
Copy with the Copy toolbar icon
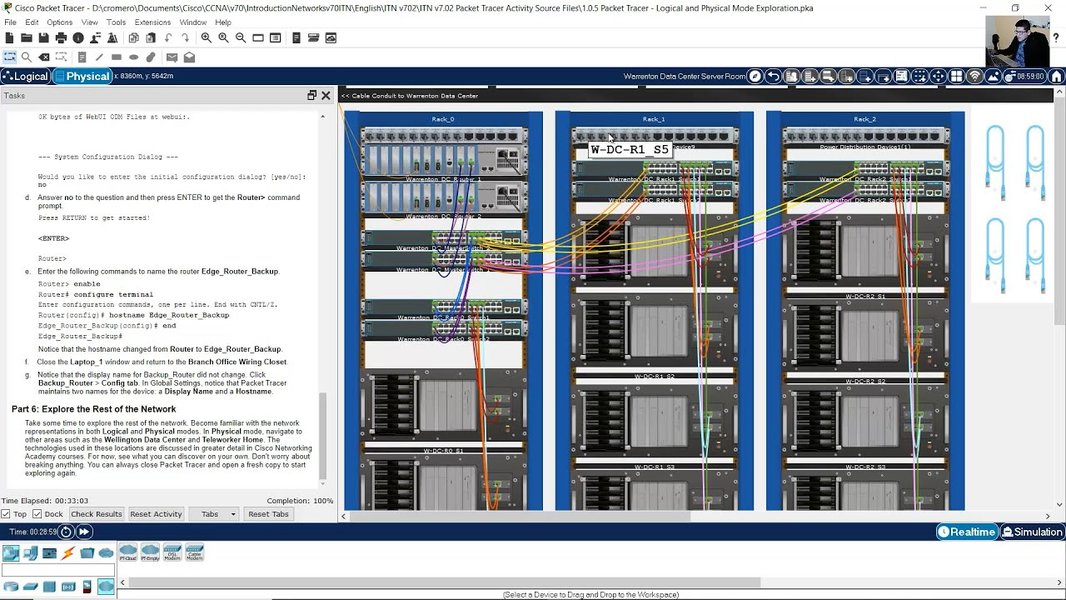134,38
